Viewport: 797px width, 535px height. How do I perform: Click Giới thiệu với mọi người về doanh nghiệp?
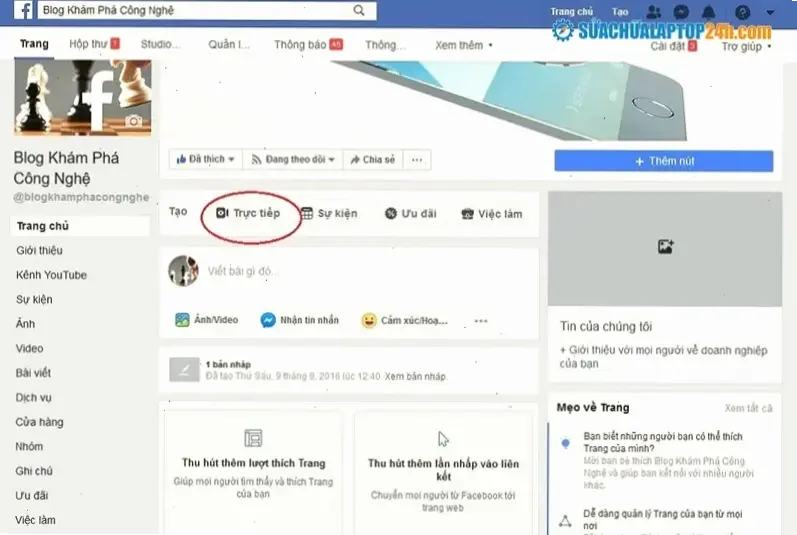click(x=663, y=357)
